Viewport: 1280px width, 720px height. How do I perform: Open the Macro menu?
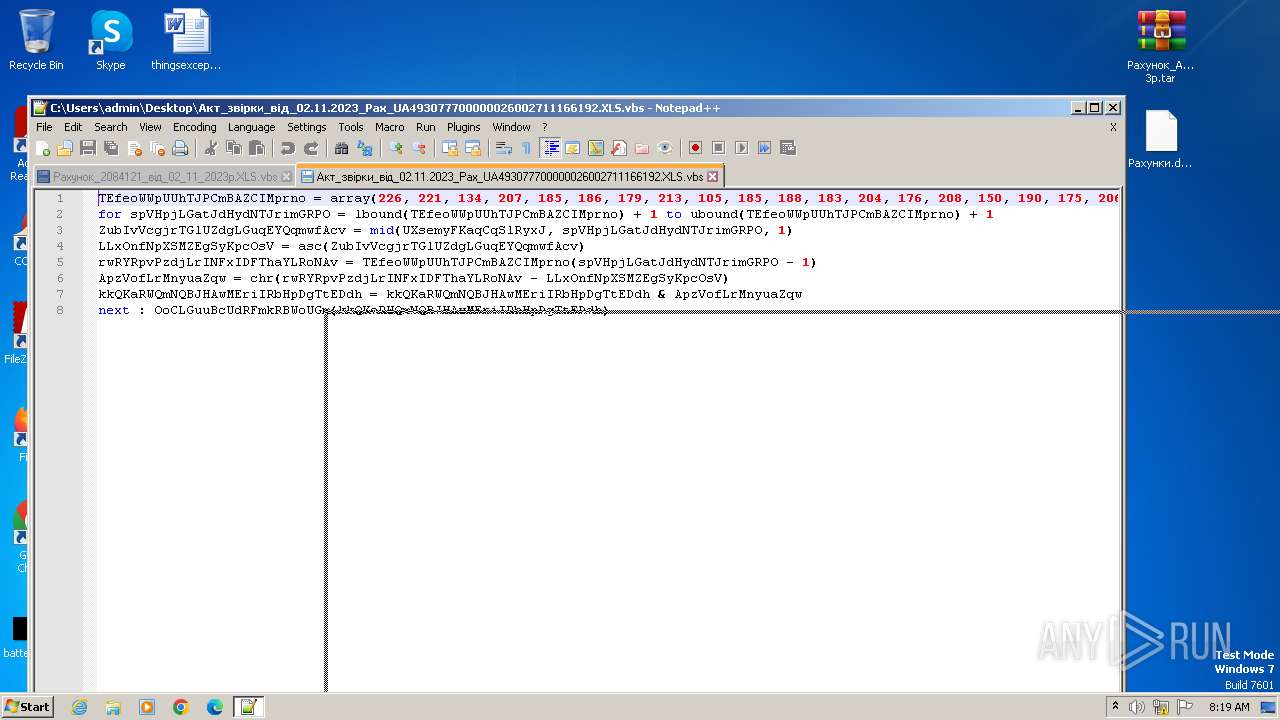click(390, 127)
